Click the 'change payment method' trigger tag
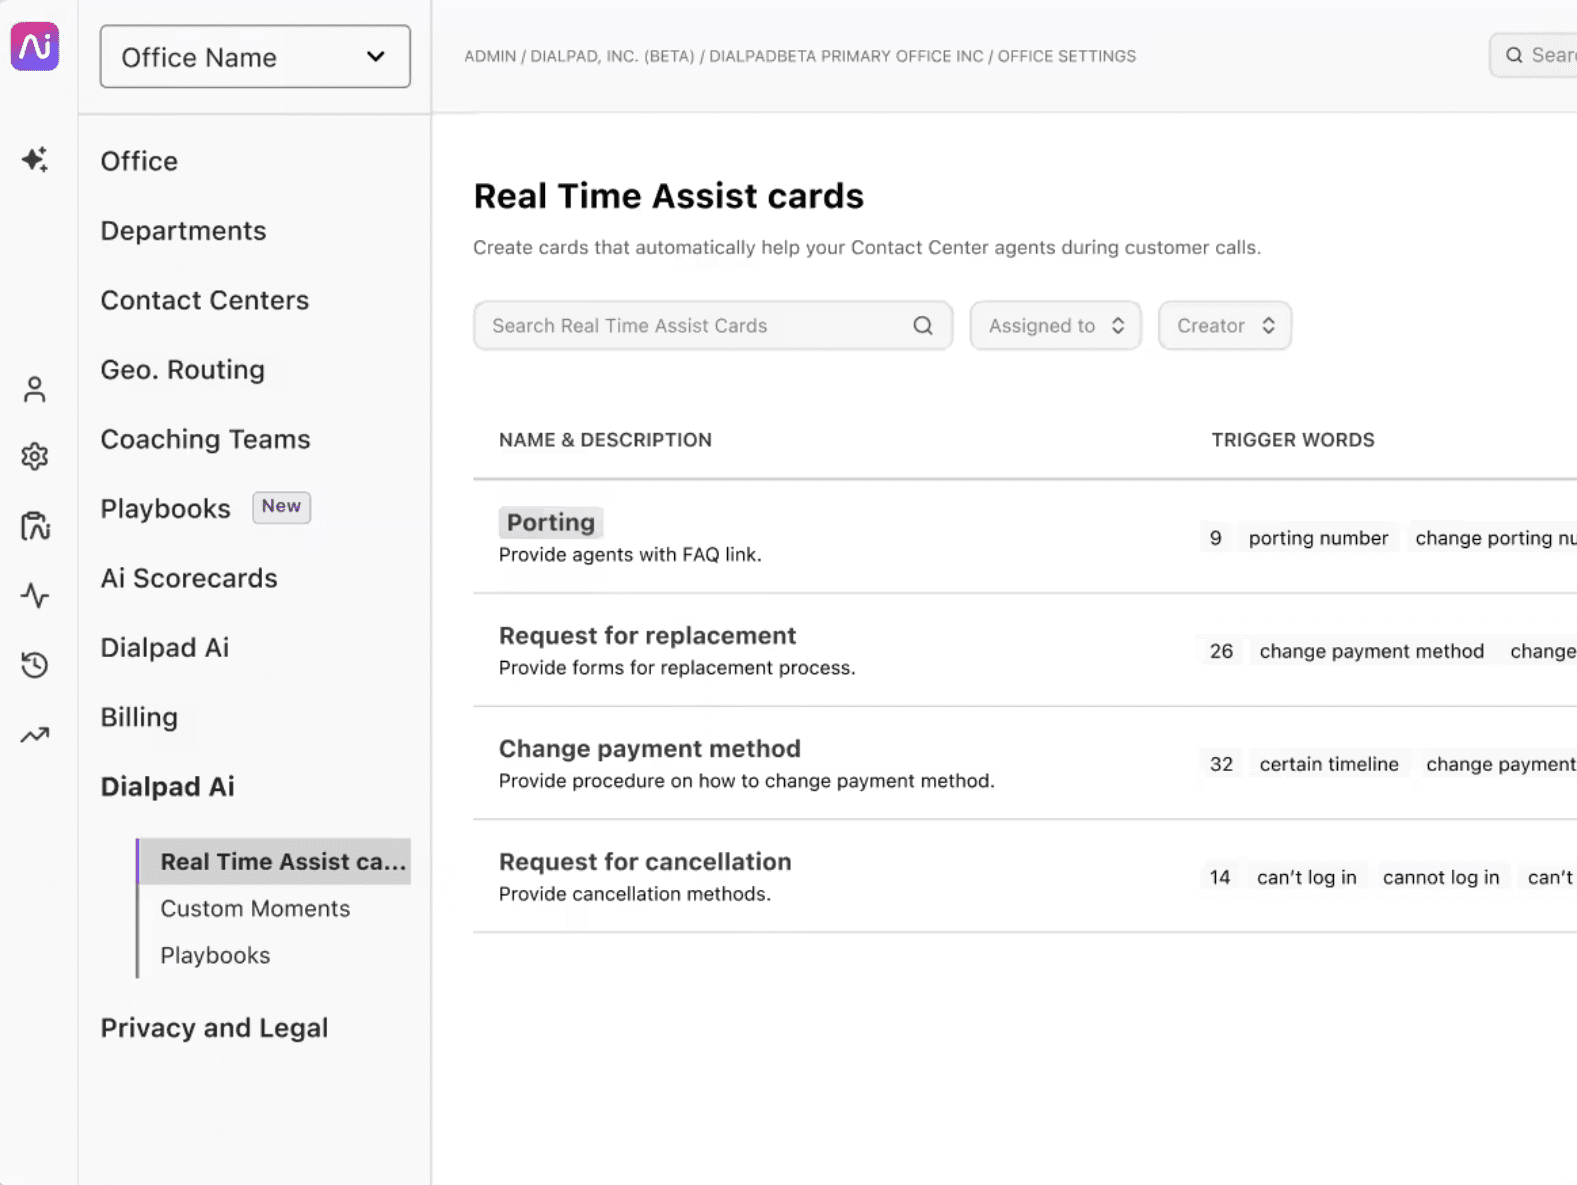1577x1185 pixels. point(1371,651)
